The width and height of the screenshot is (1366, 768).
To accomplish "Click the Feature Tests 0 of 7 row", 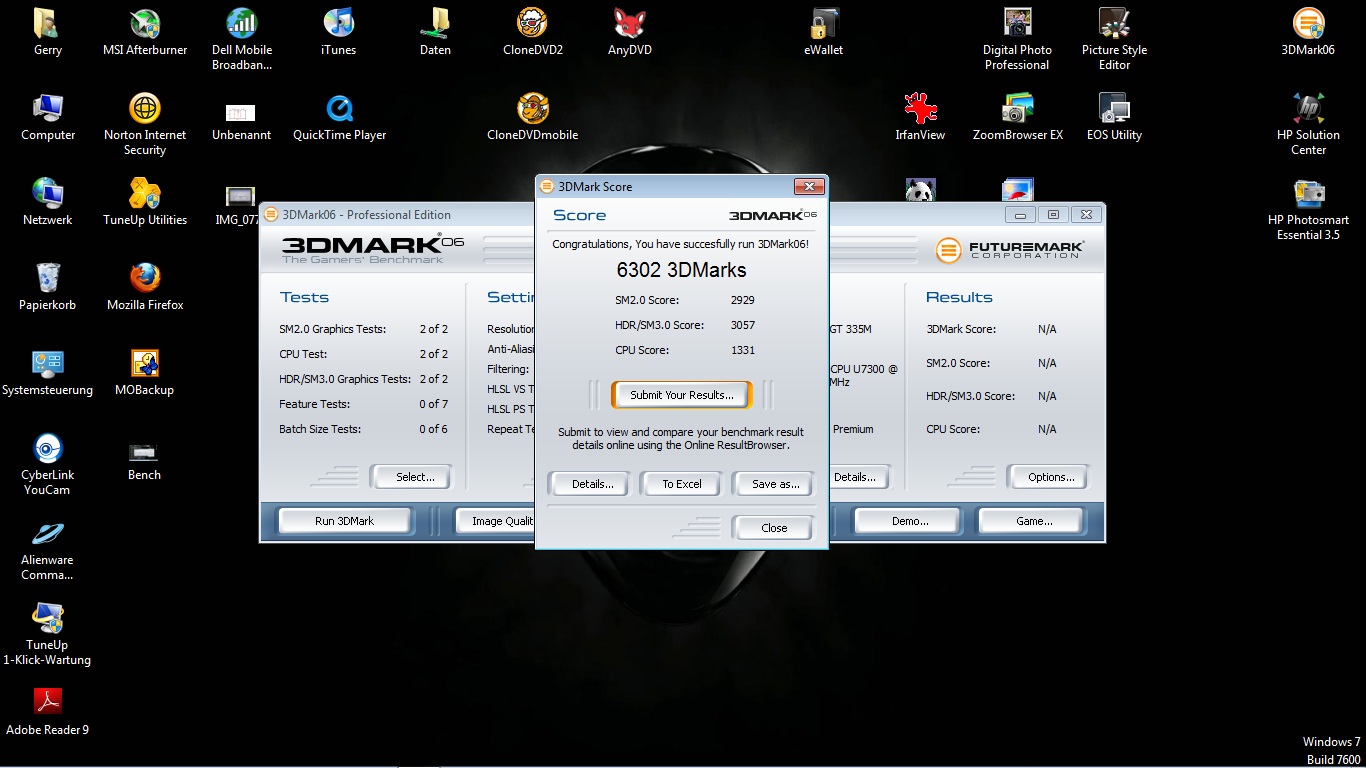I will (363, 404).
